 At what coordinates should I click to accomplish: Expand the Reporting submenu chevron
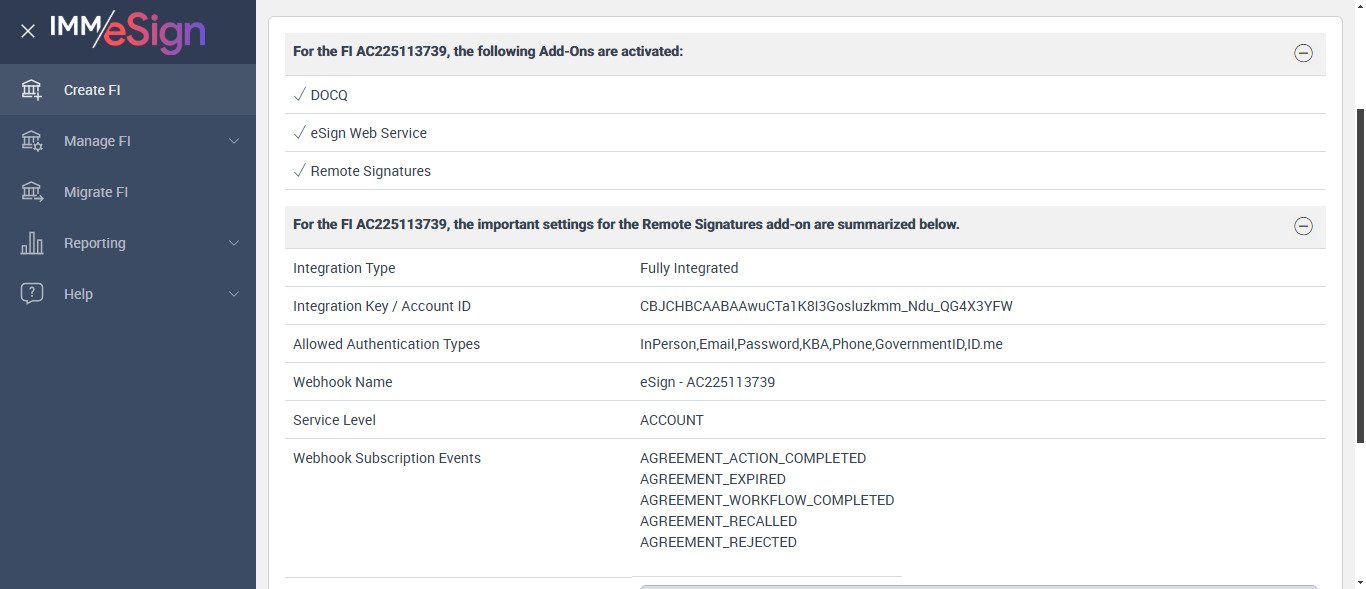tap(234, 243)
